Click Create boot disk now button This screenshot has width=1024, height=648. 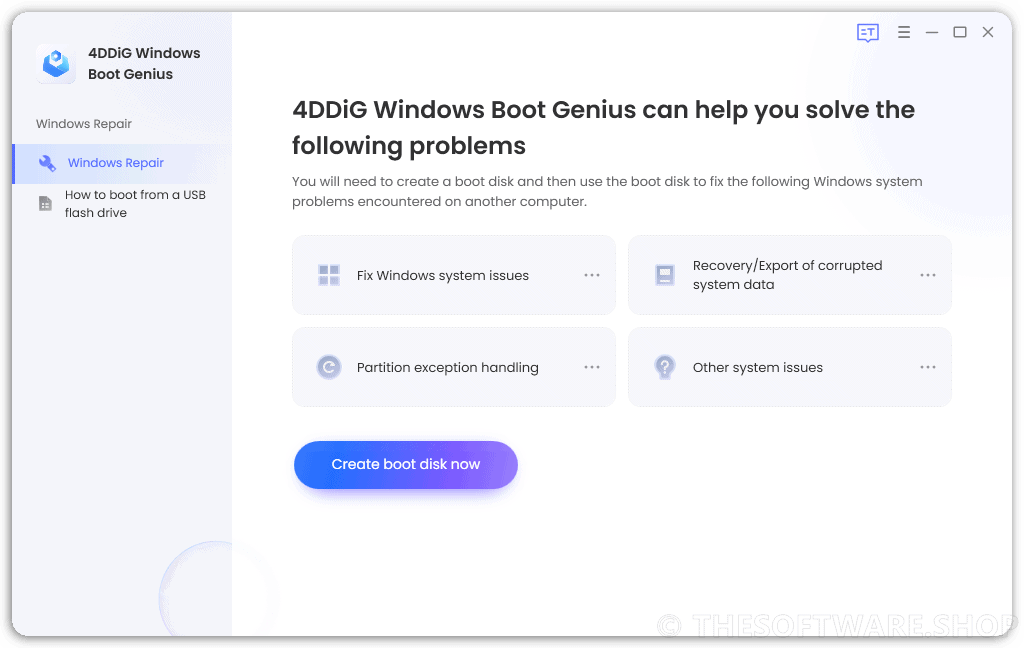tap(406, 464)
